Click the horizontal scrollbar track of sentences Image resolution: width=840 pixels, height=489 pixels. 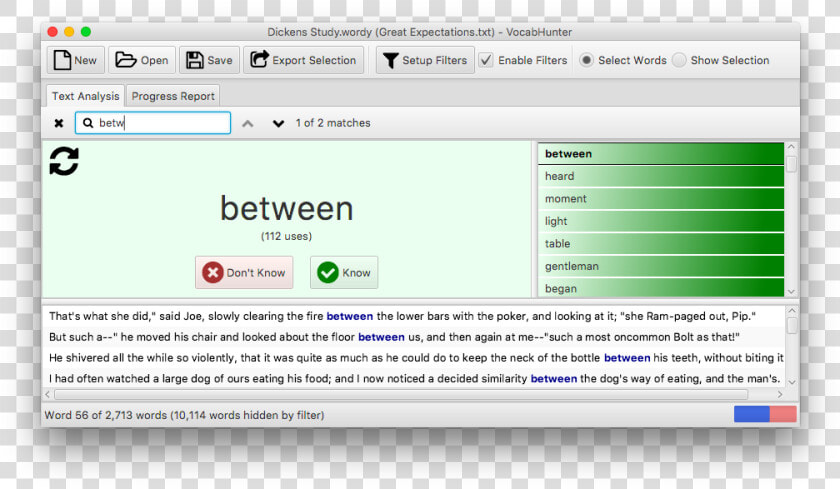click(401, 395)
